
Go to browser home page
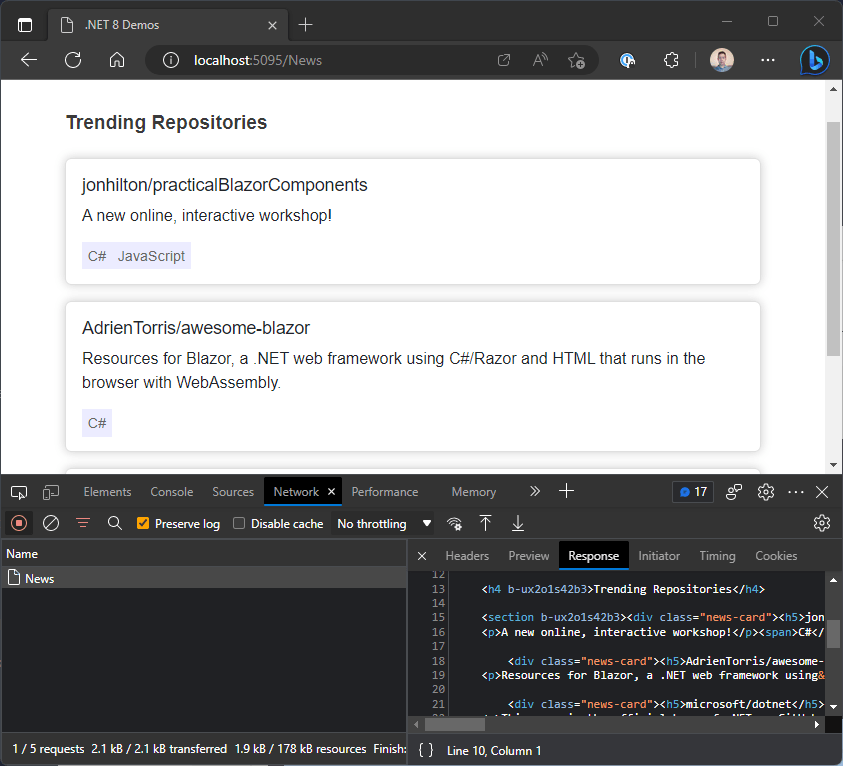point(117,60)
